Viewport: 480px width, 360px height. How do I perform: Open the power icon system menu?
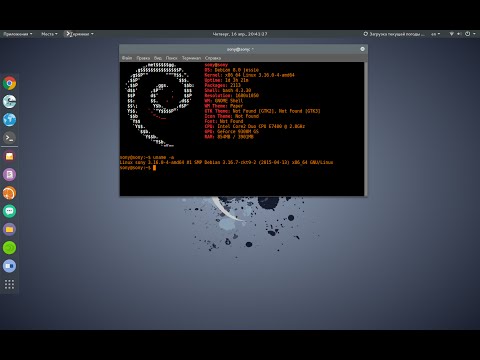point(468,34)
